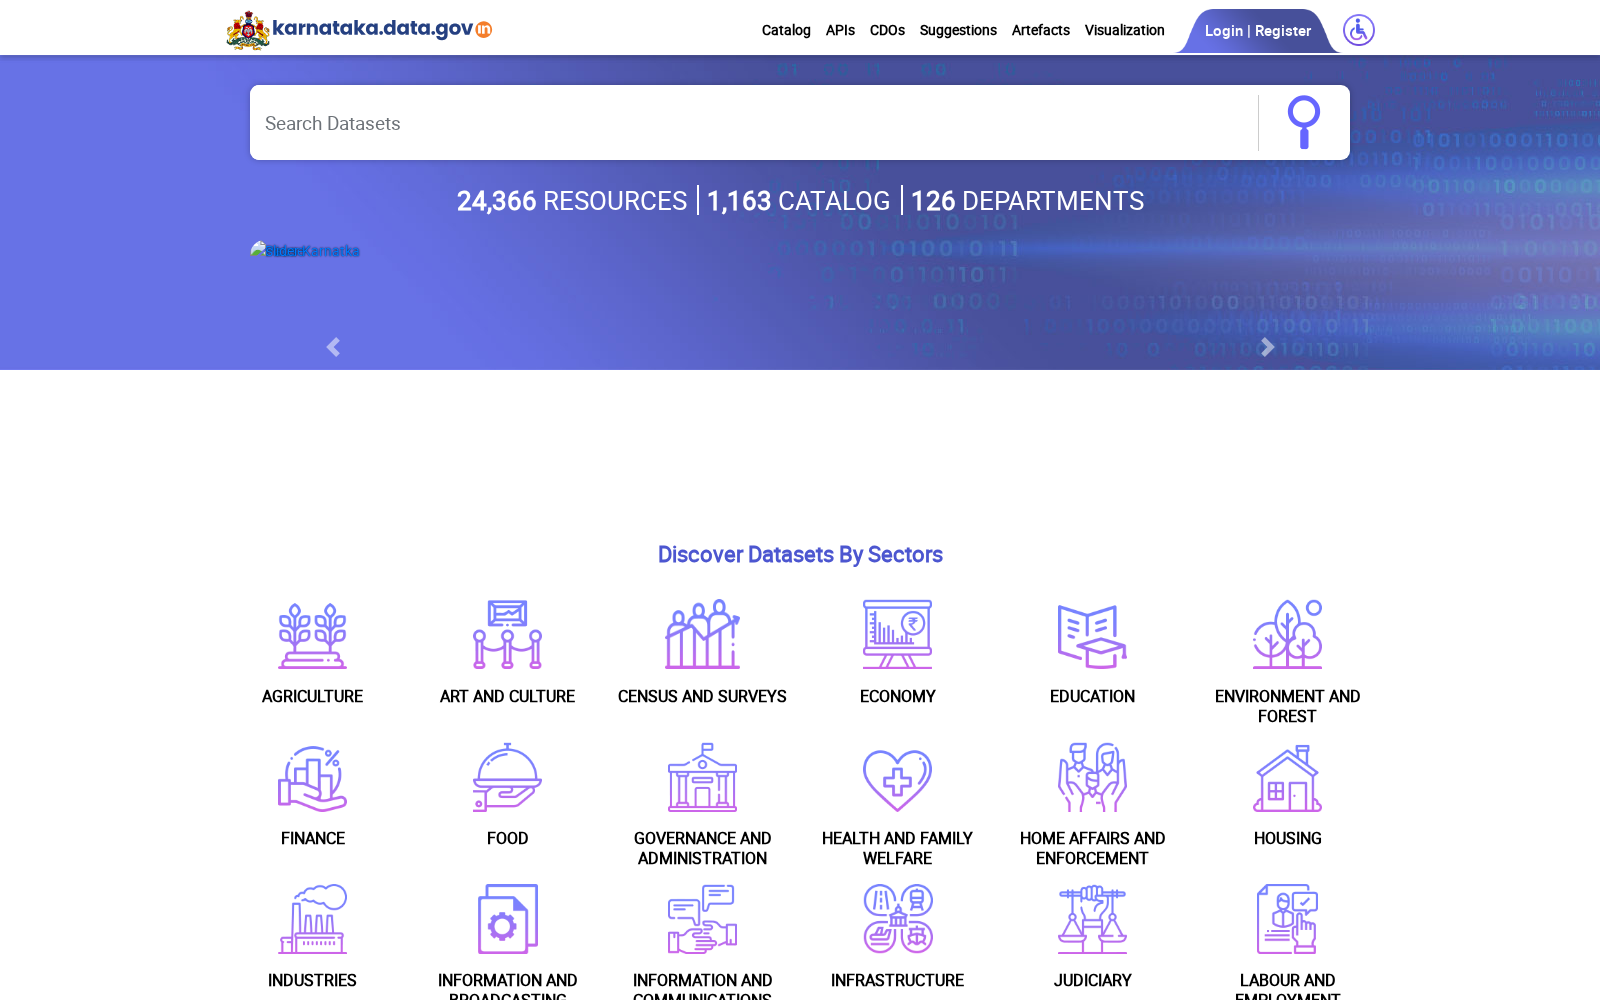Open the HOUSING text link
Viewport: 1600px width, 1000px height.
pos(1287,838)
